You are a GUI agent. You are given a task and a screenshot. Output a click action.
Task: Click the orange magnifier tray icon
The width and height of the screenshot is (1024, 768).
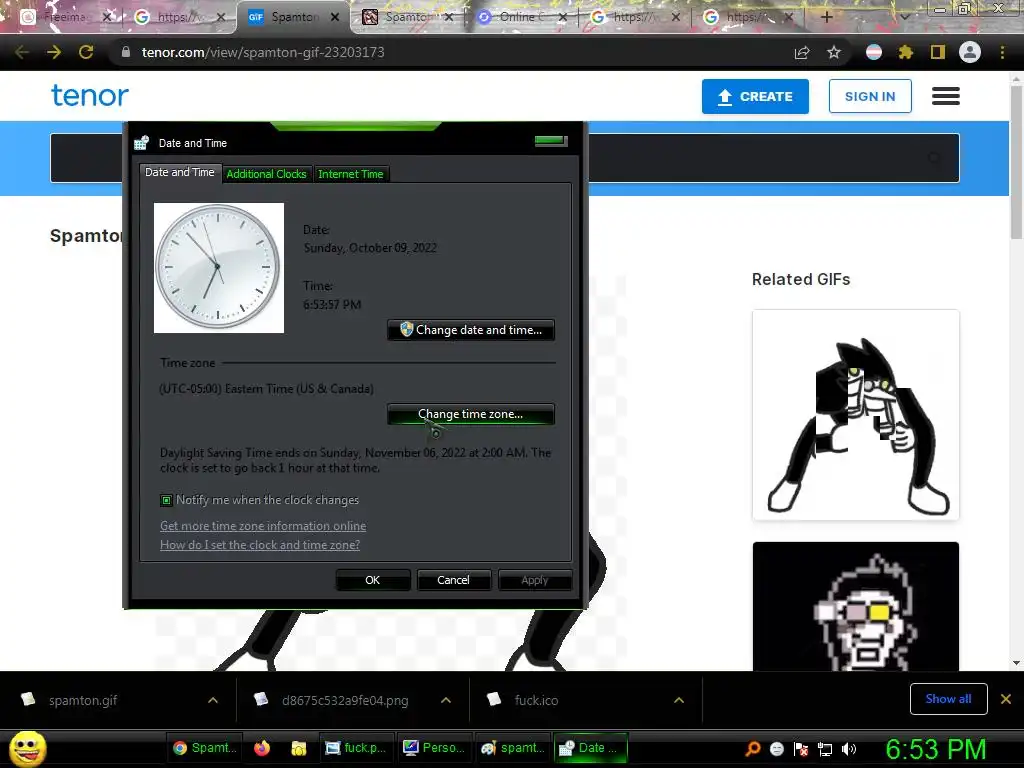(x=753, y=749)
